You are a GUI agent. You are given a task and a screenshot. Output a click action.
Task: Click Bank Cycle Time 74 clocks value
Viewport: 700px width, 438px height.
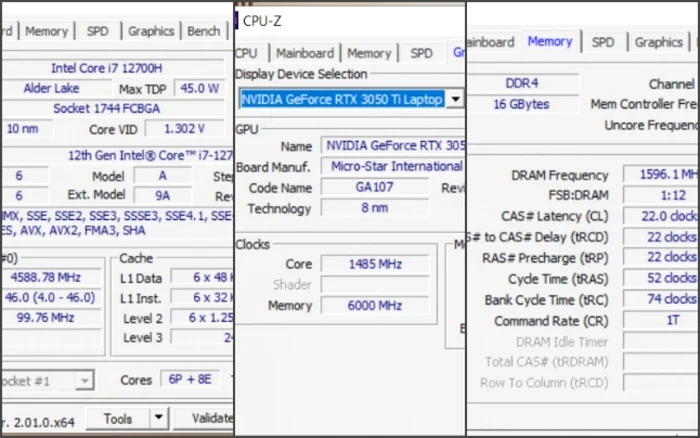pos(661,299)
